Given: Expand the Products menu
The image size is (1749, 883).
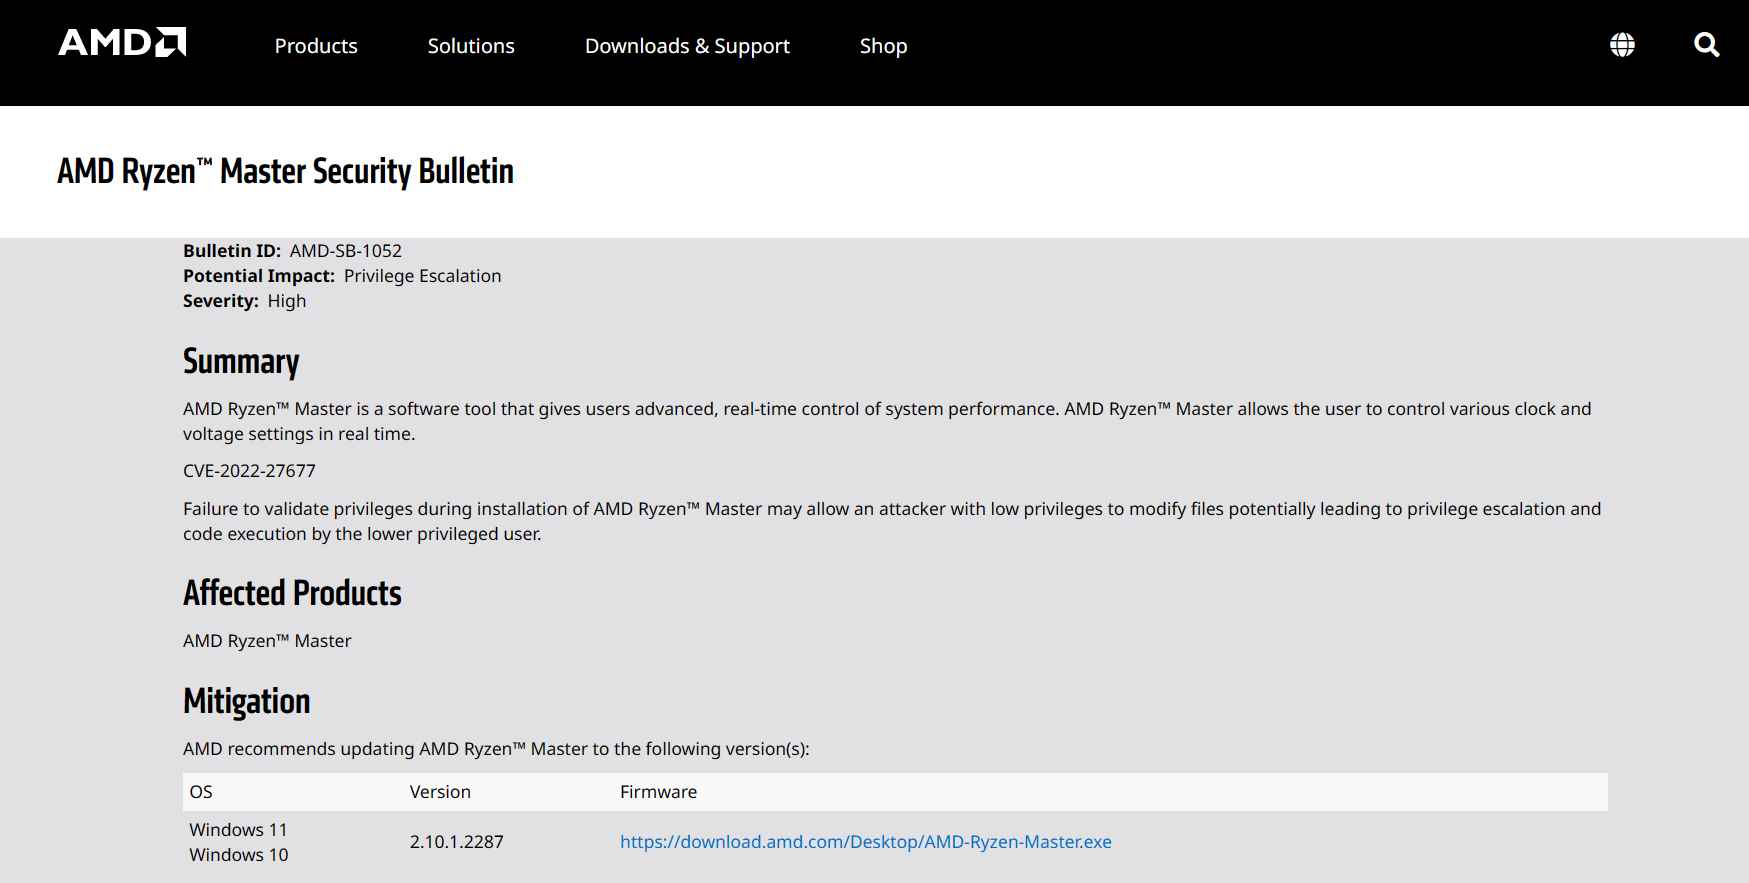Looking at the screenshot, I should [315, 46].
